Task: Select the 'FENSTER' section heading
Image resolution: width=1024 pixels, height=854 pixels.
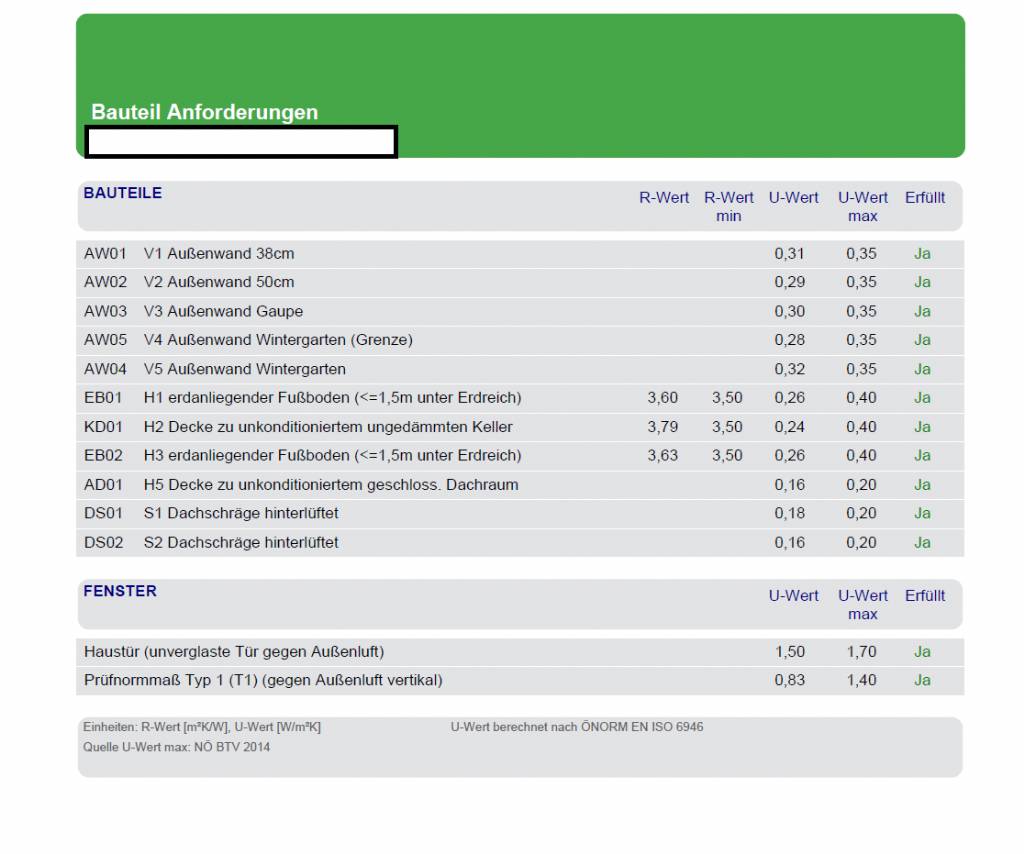Action: (x=120, y=591)
